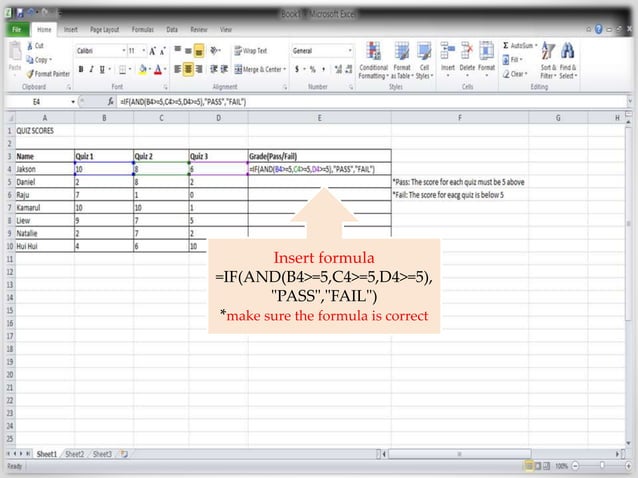Viewport: 638px width, 478px height.
Task: Switch to the Formulas tab
Action: pos(142,29)
